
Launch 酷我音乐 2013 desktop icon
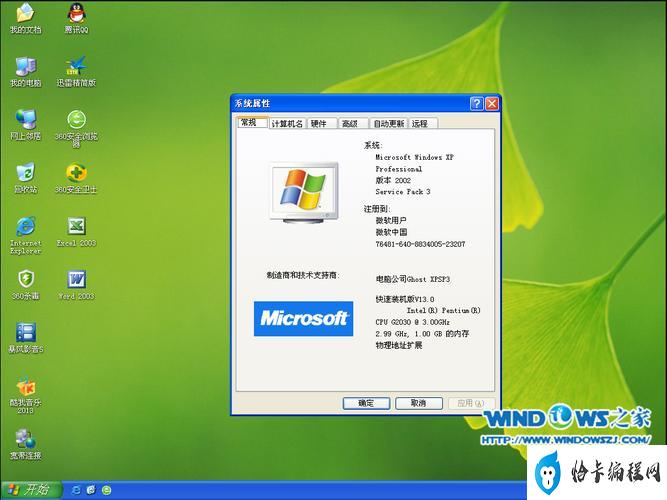[26, 395]
